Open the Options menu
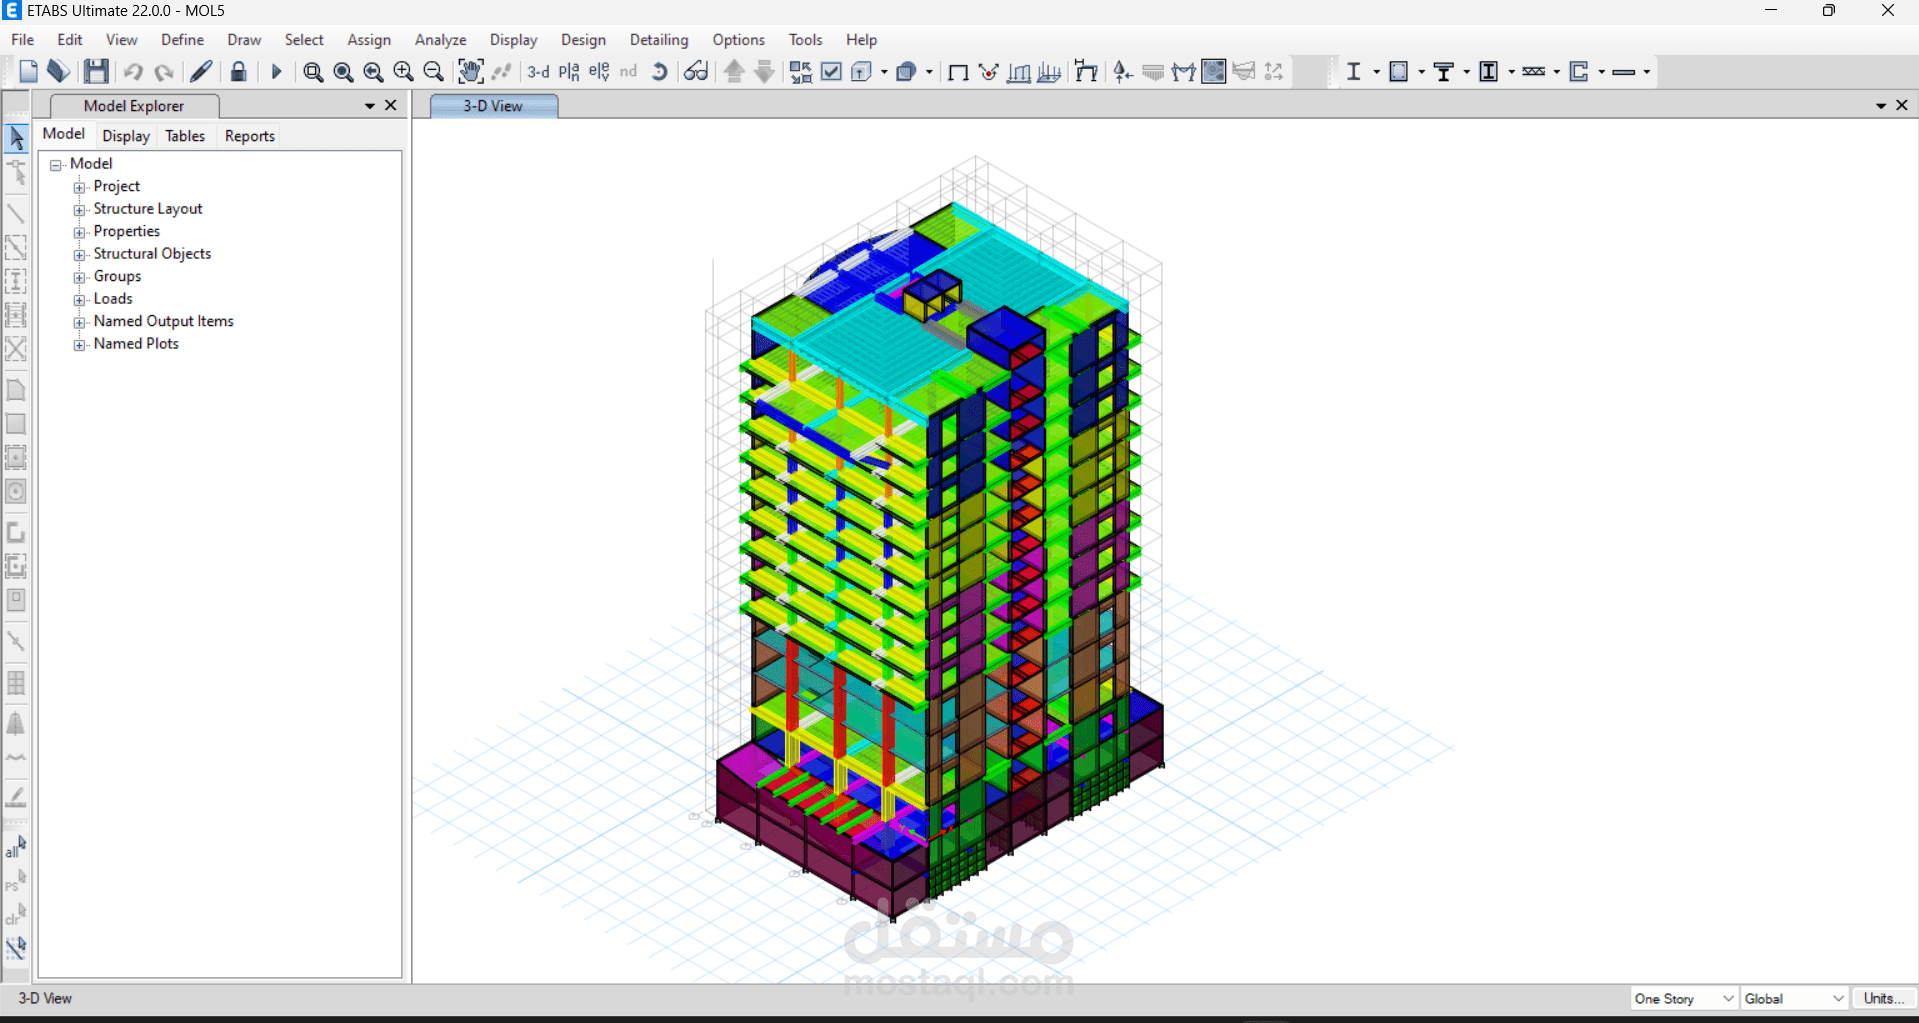This screenshot has height=1023, width=1919. click(x=738, y=40)
